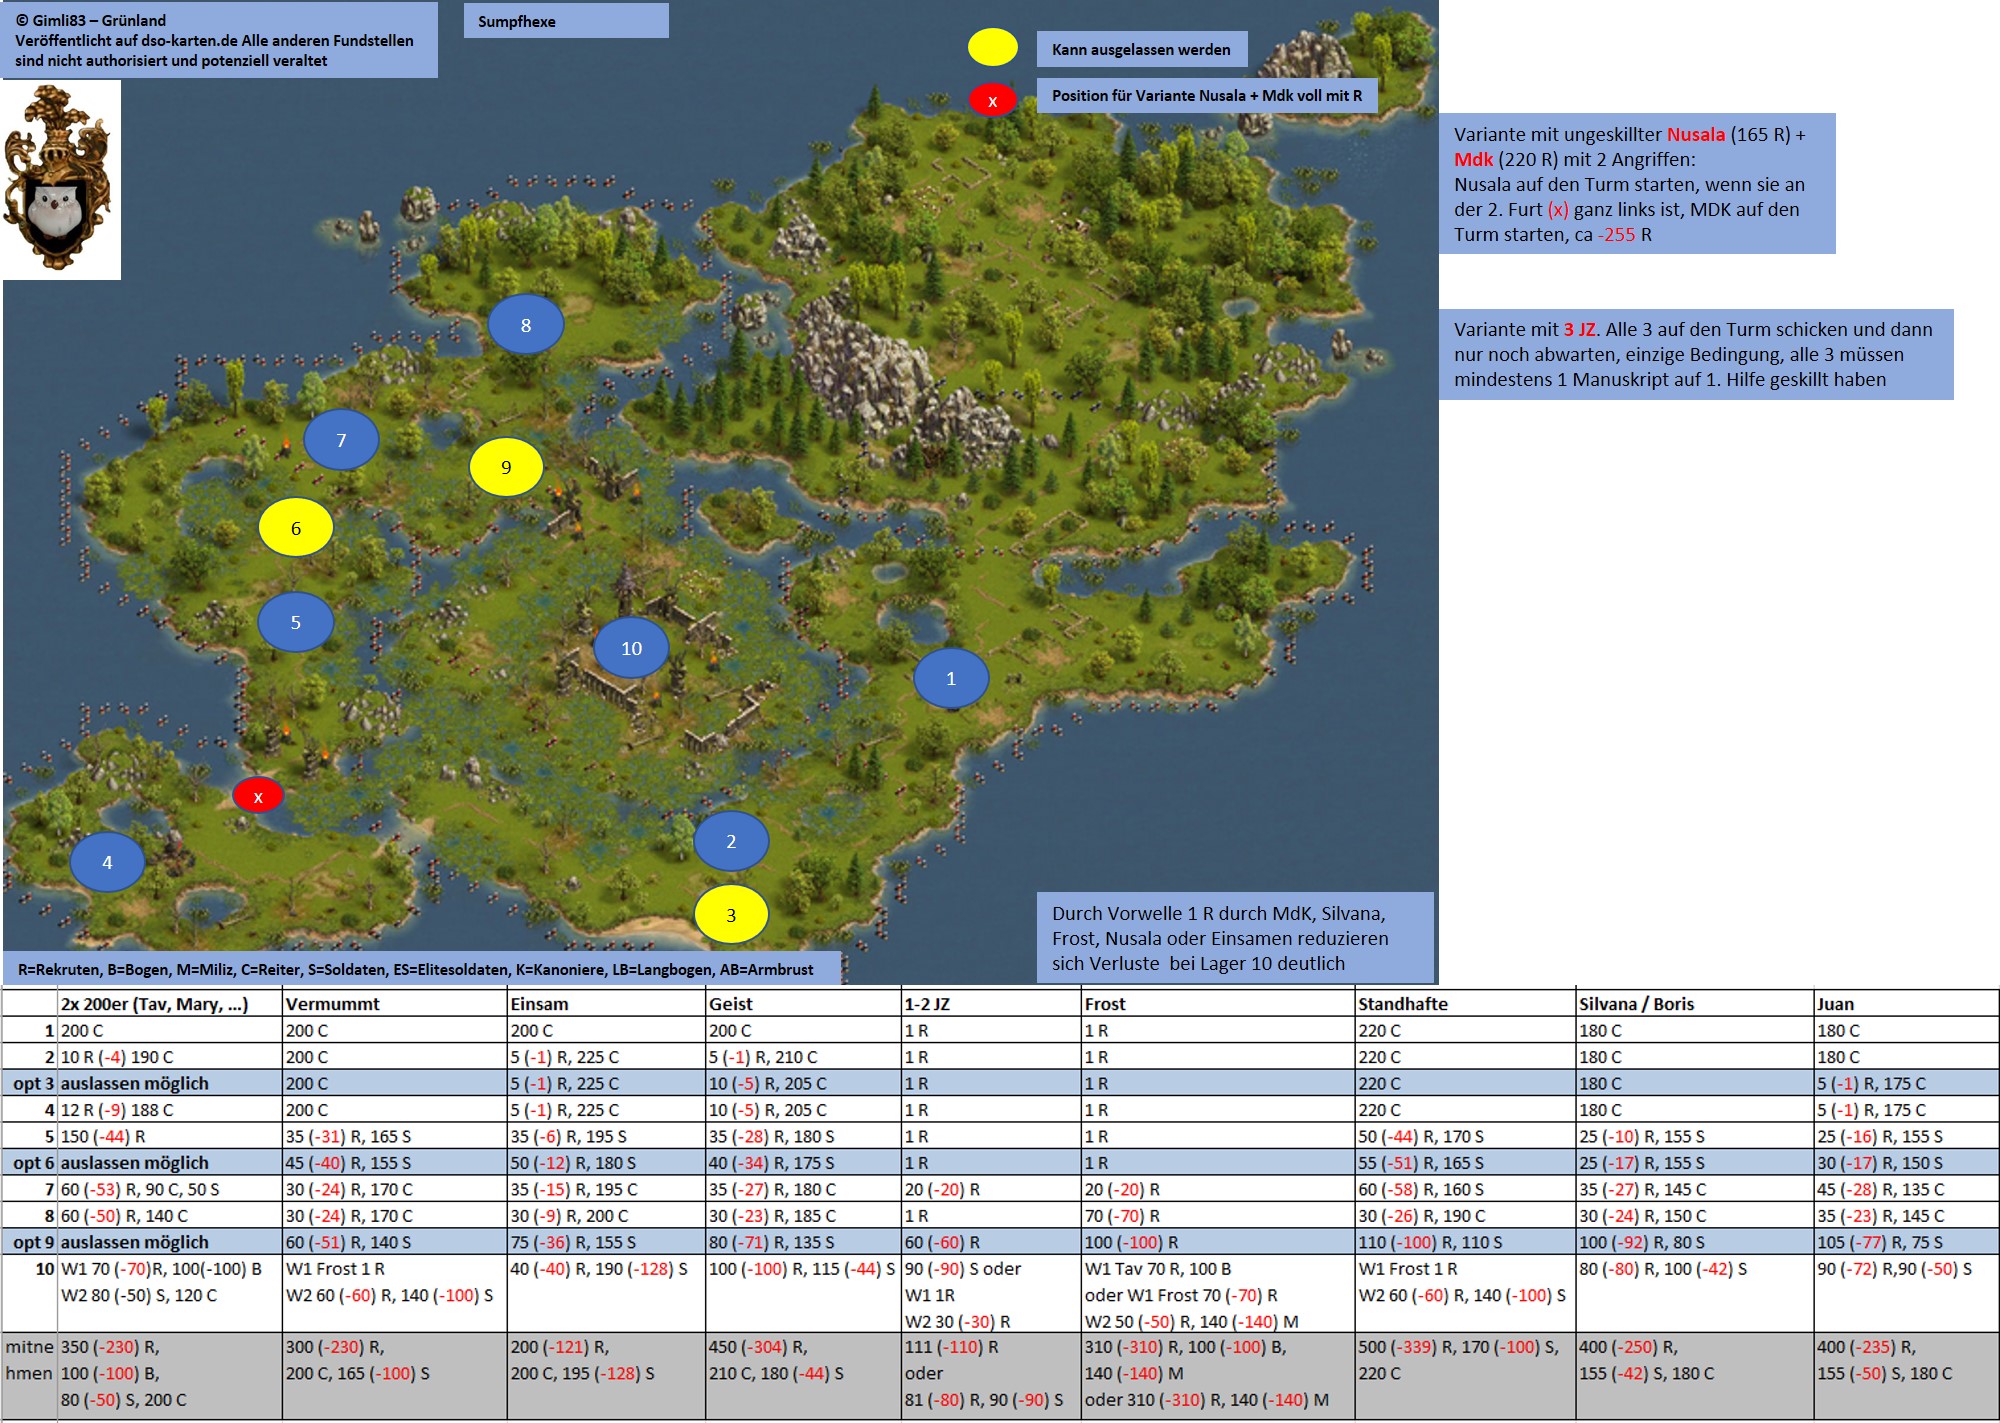Click blue camp marker number 10
2000x1423 pixels.
click(631, 648)
